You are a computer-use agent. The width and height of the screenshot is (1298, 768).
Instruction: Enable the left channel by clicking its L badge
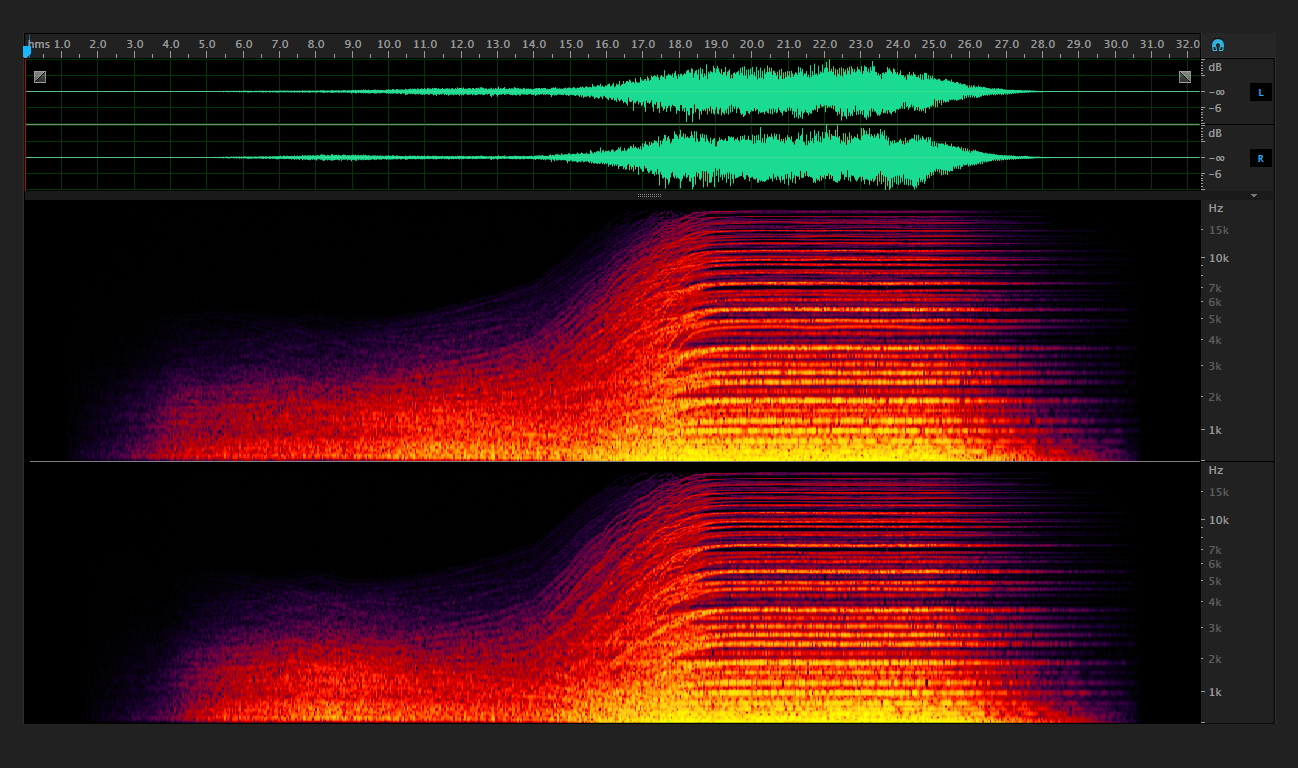[x=1261, y=92]
